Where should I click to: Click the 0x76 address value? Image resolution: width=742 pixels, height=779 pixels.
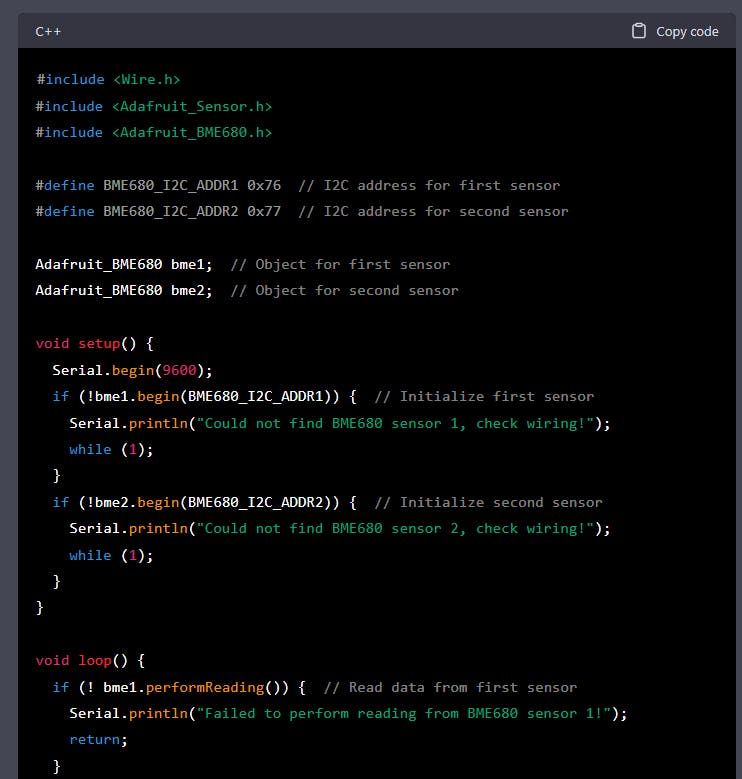[x=264, y=185]
